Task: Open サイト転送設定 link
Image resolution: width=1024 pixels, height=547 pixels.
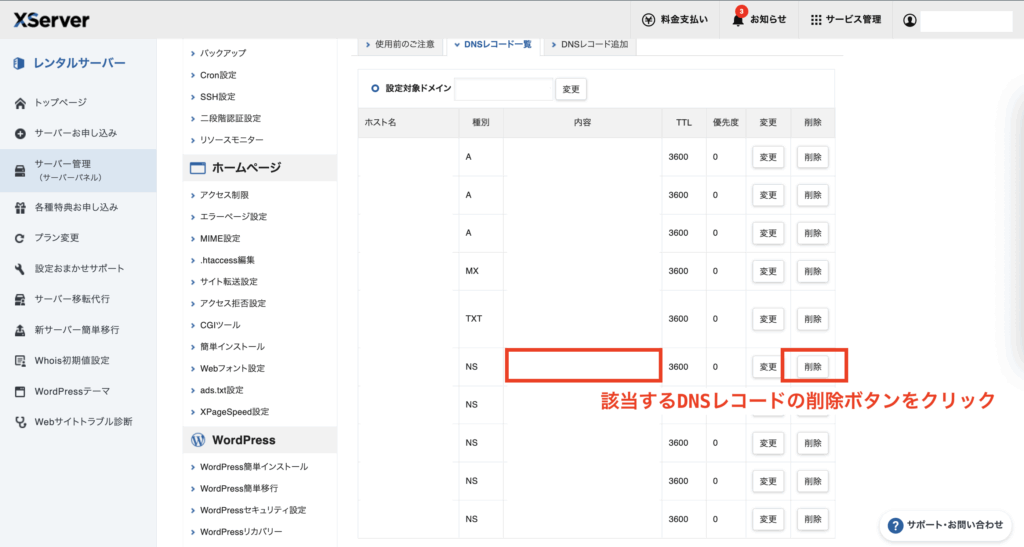Action: tap(229, 281)
